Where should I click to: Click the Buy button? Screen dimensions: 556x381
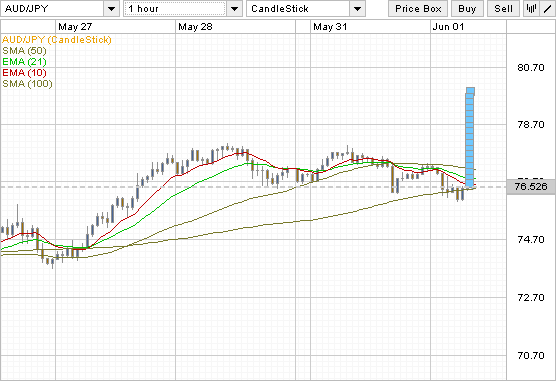pos(467,9)
